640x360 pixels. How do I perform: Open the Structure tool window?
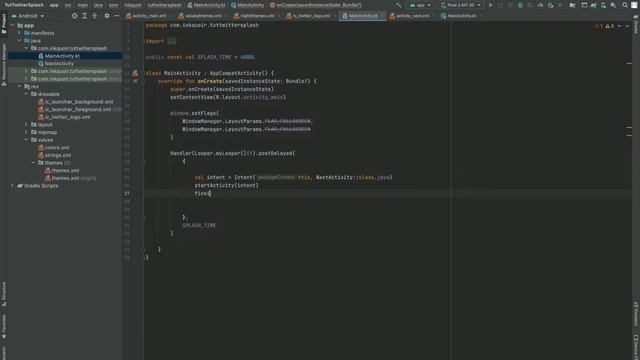click(x=4, y=294)
